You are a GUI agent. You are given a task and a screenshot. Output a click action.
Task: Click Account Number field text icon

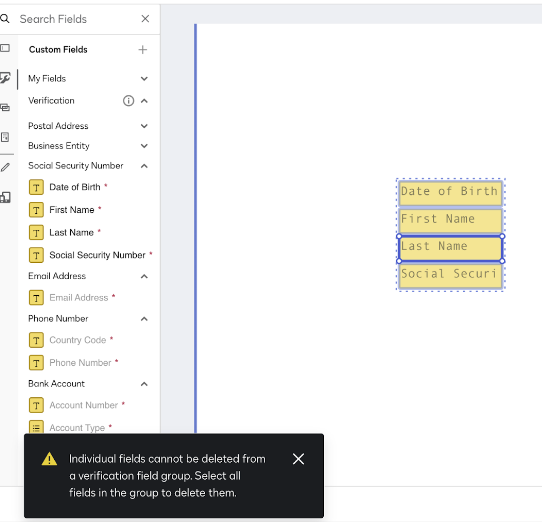(36, 405)
